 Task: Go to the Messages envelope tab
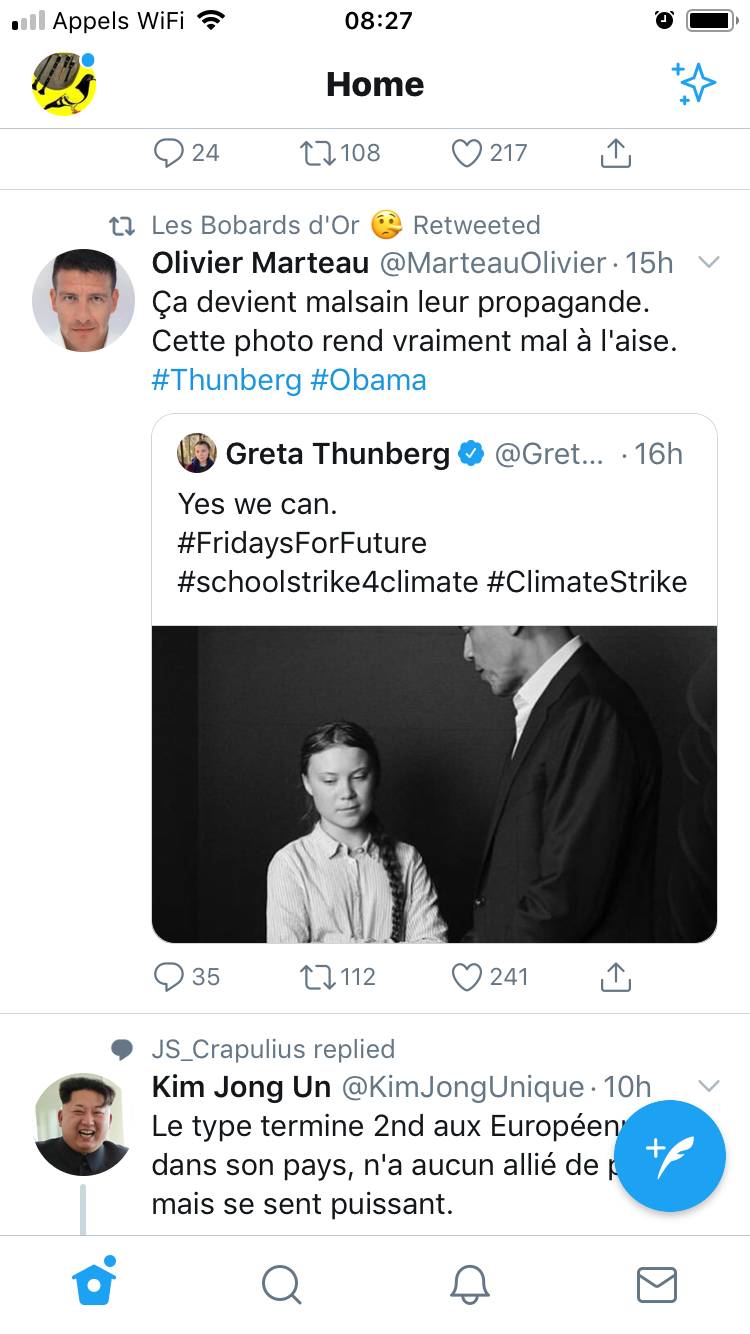tap(657, 1284)
